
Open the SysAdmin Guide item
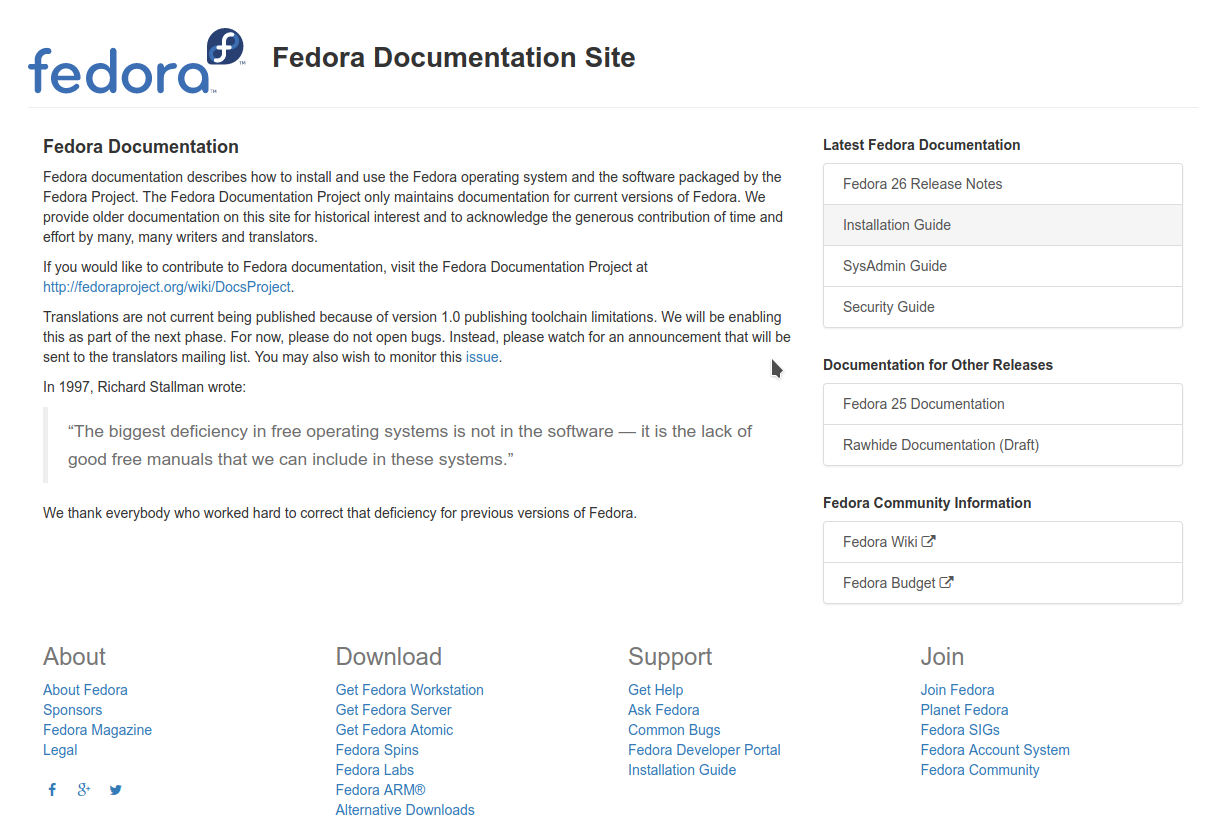click(1002, 266)
